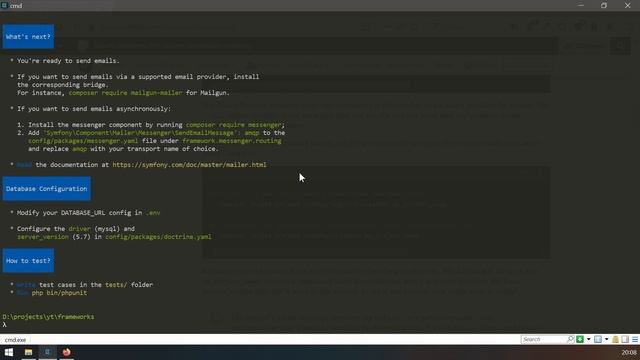Image resolution: width=640 pixels, height=360 pixels.
Task: Click 'config/packages/doctrine.yaml' path text
Action: point(158,236)
